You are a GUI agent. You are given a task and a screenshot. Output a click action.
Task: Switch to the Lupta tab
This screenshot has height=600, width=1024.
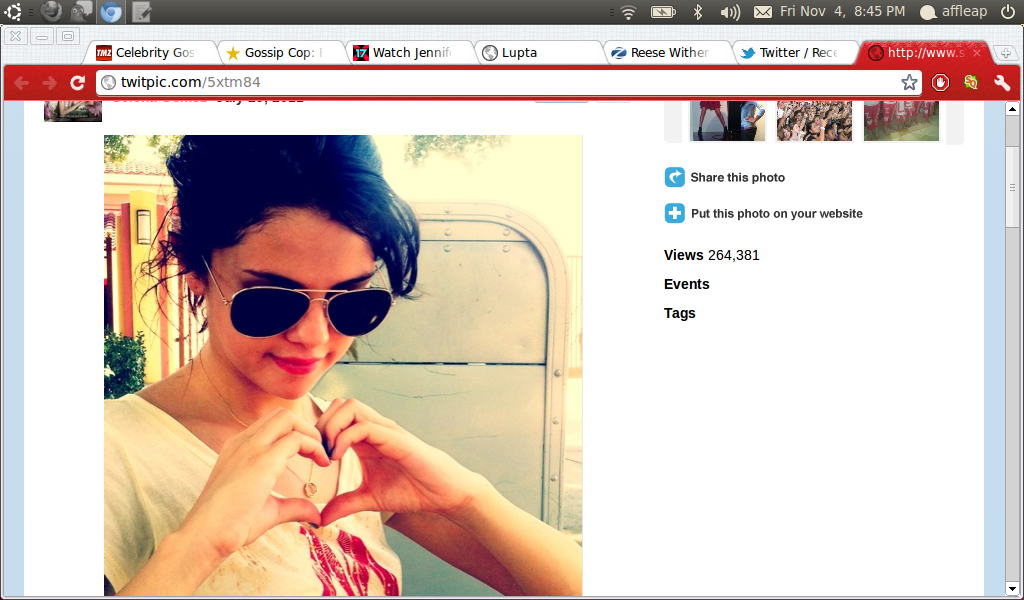(x=539, y=53)
